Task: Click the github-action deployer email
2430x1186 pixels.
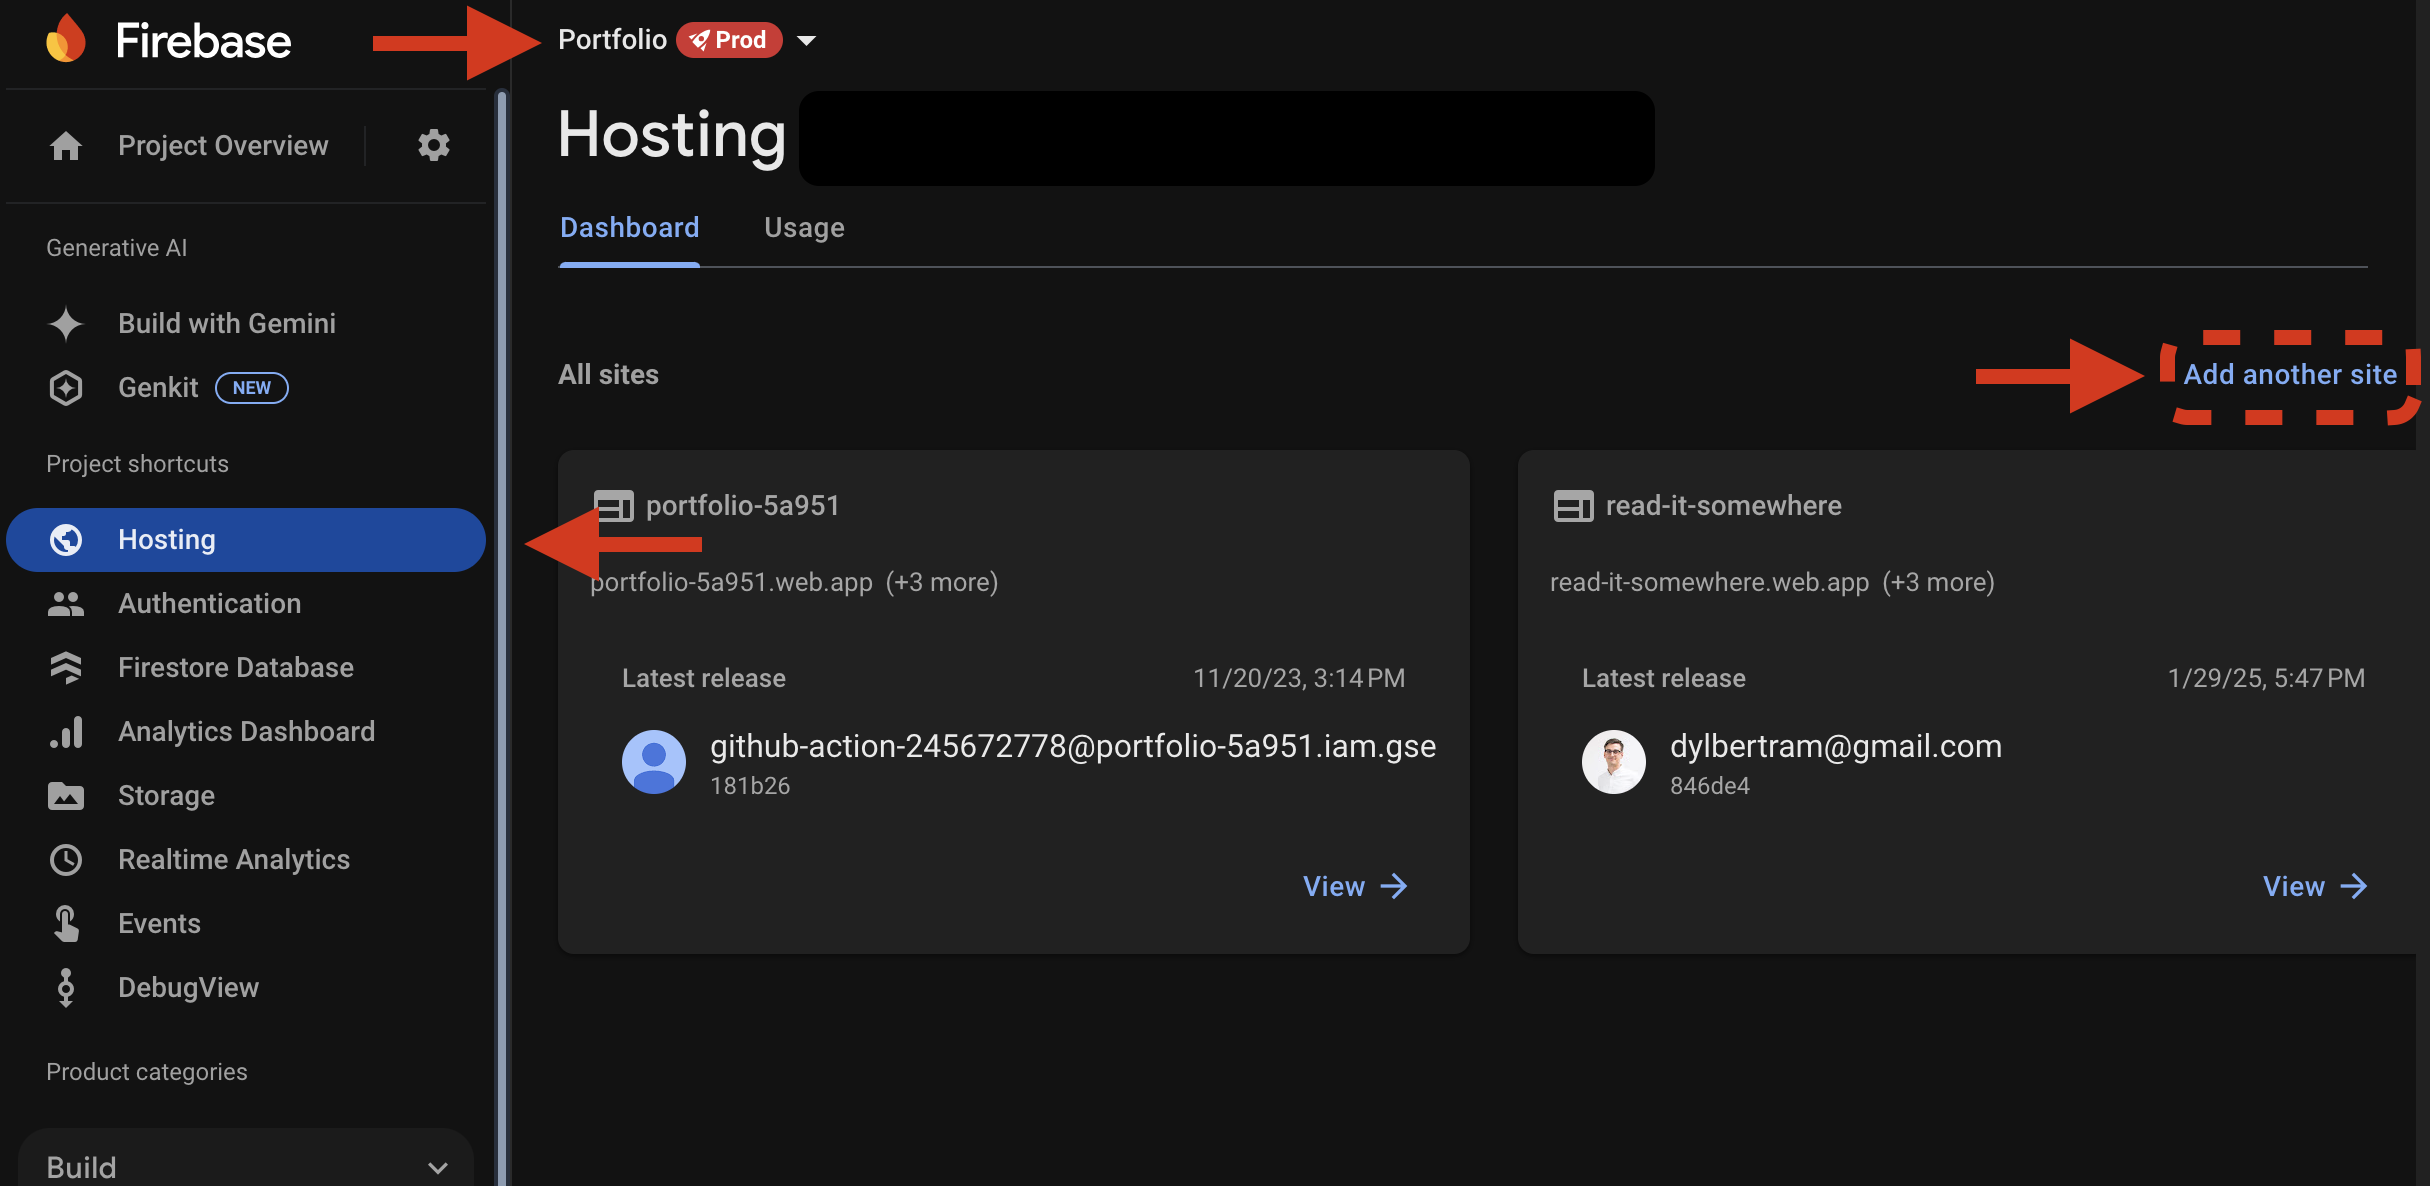Action: (1073, 746)
